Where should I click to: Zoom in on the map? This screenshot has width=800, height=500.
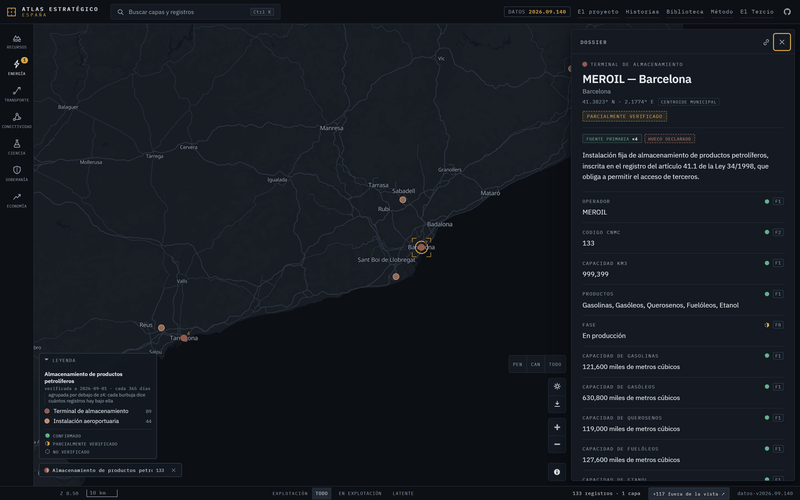pos(557,427)
